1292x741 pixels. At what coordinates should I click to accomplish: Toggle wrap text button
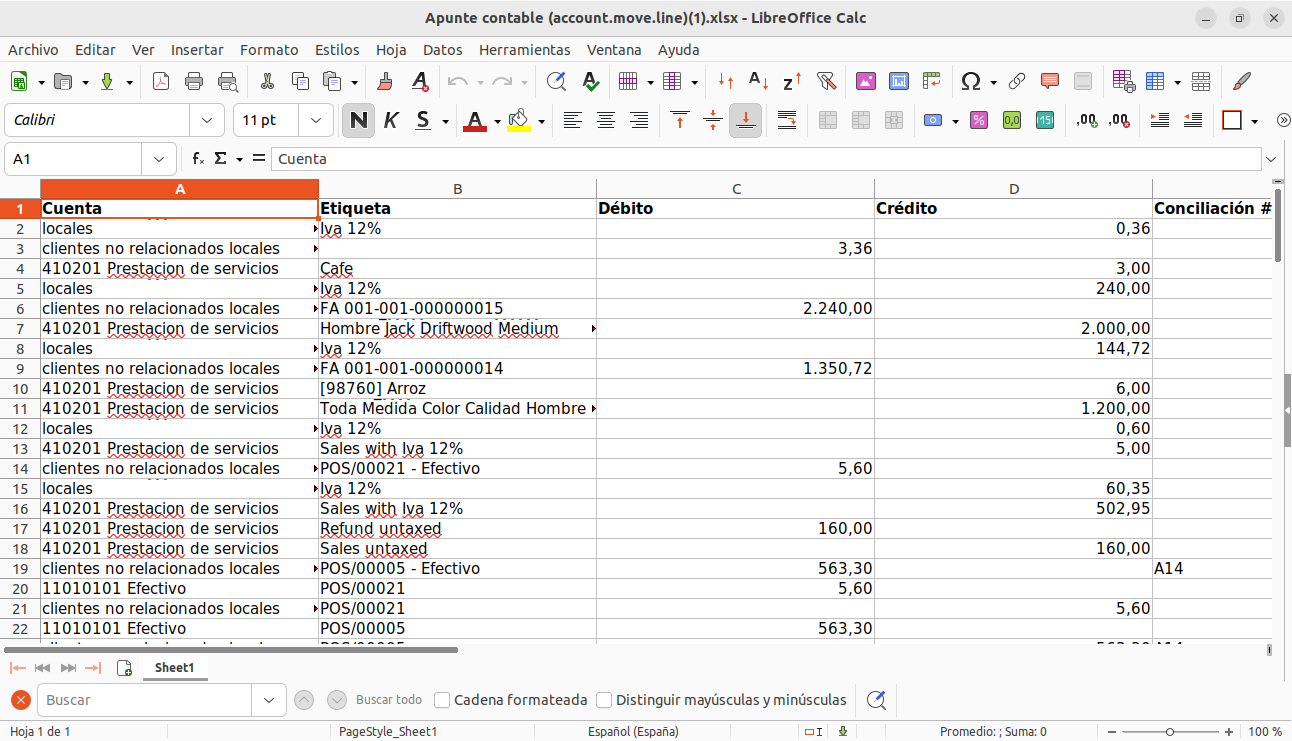pos(787,121)
